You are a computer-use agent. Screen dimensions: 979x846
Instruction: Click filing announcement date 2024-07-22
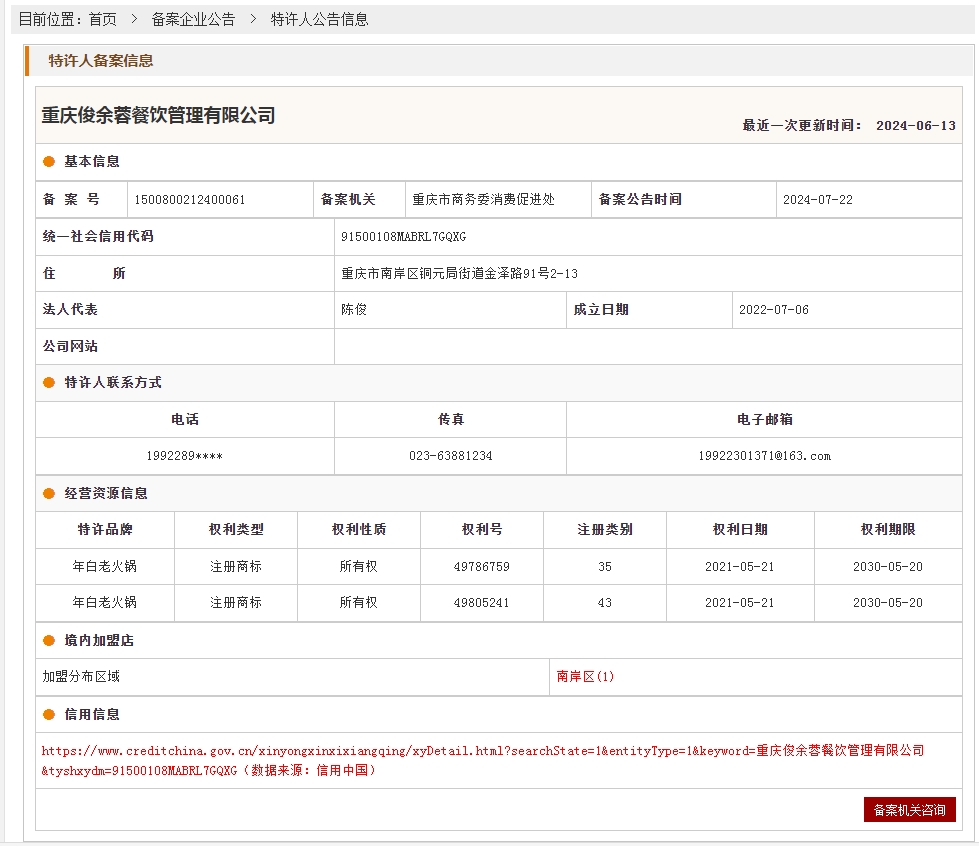pos(817,200)
